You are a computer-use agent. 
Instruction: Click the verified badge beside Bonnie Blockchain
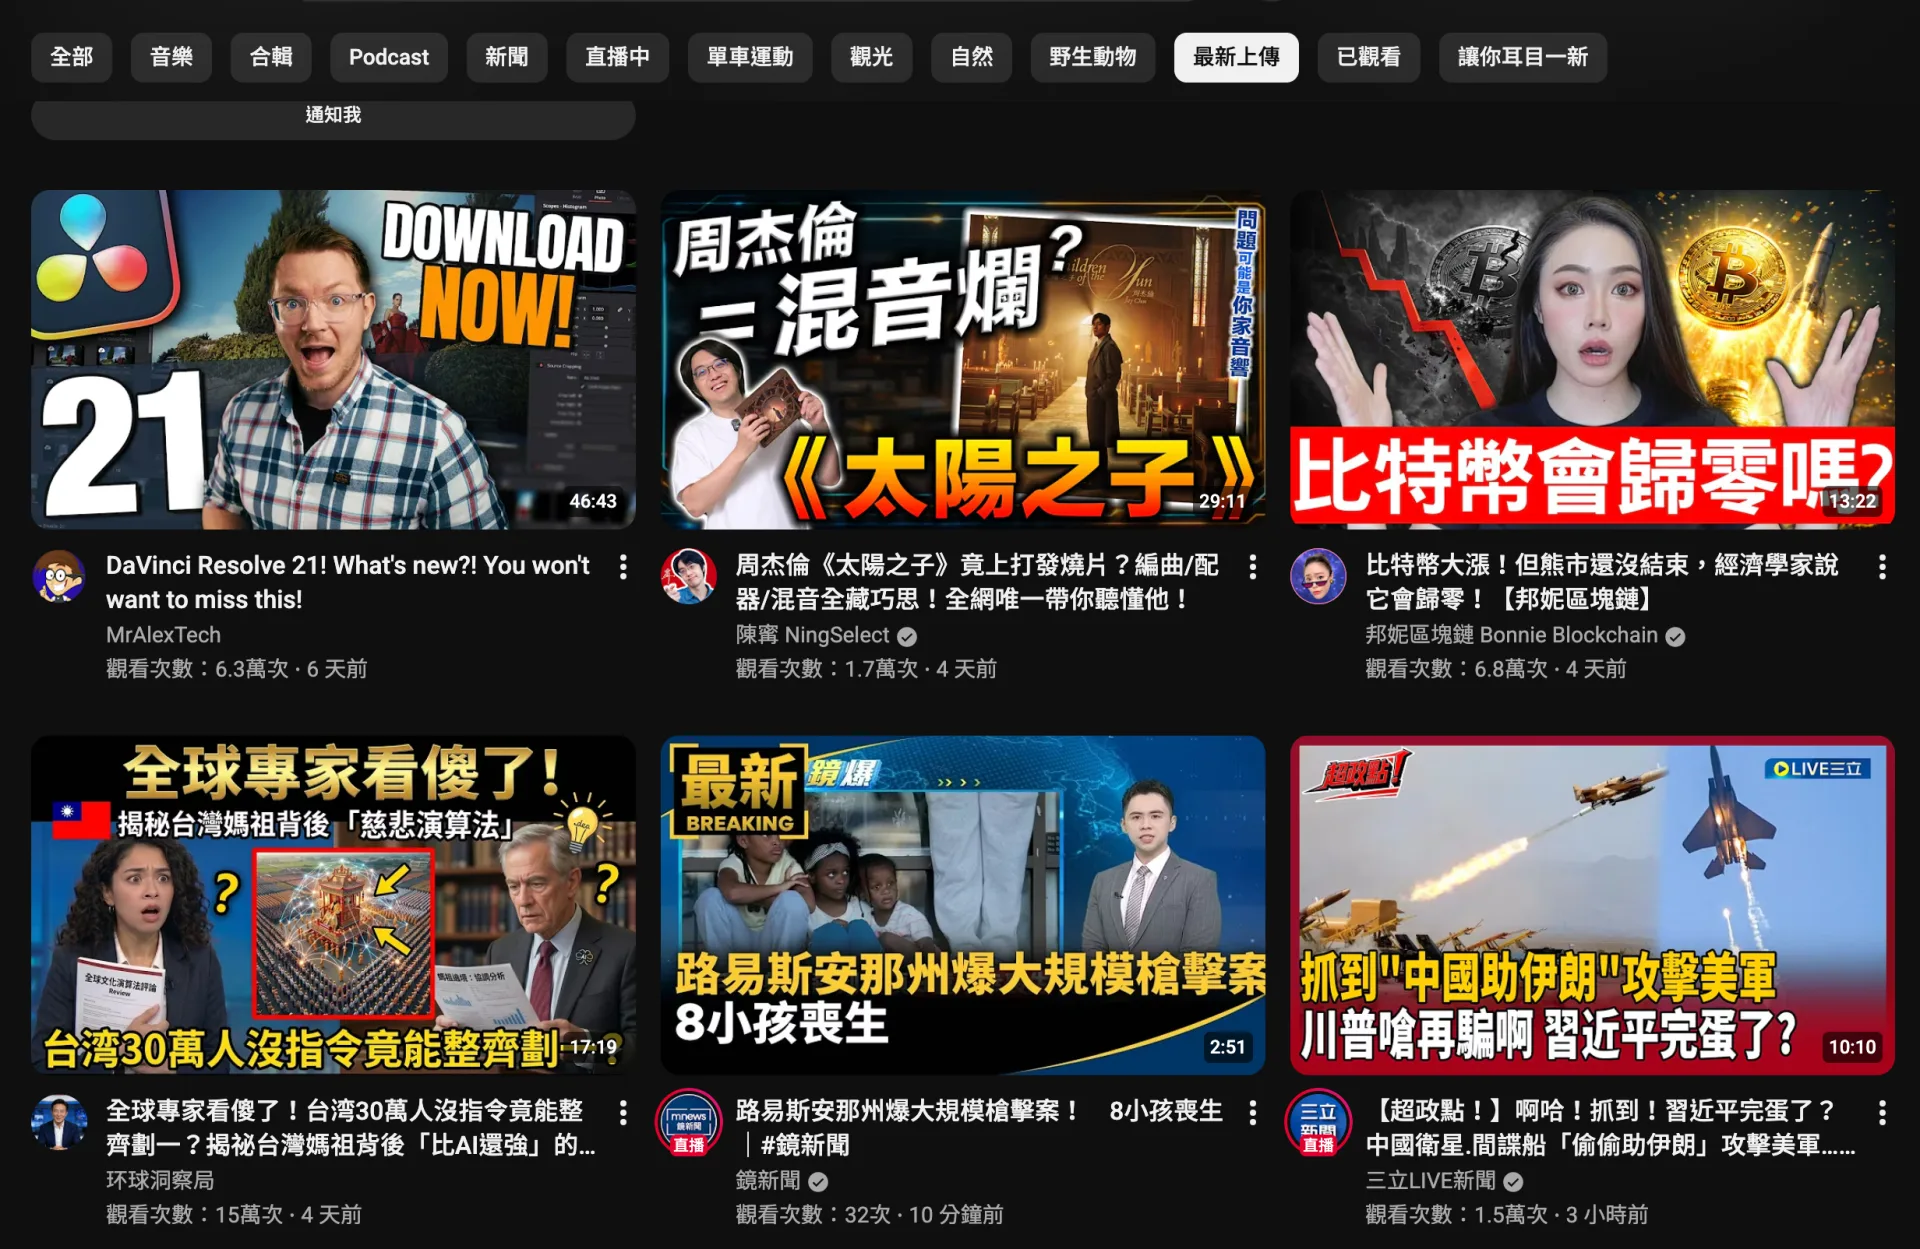(x=1676, y=636)
